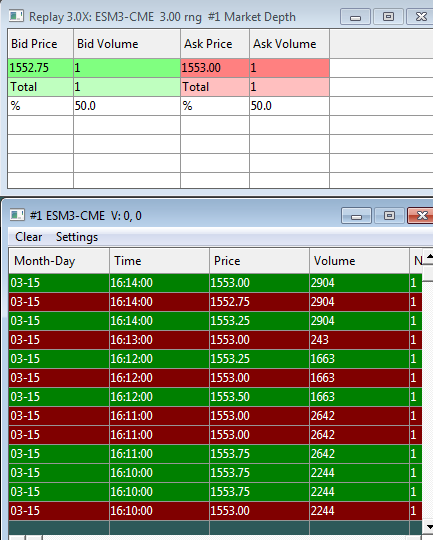The height and width of the screenshot is (540, 433).
Task: Open the Settings menu
Action: pos(77,237)
